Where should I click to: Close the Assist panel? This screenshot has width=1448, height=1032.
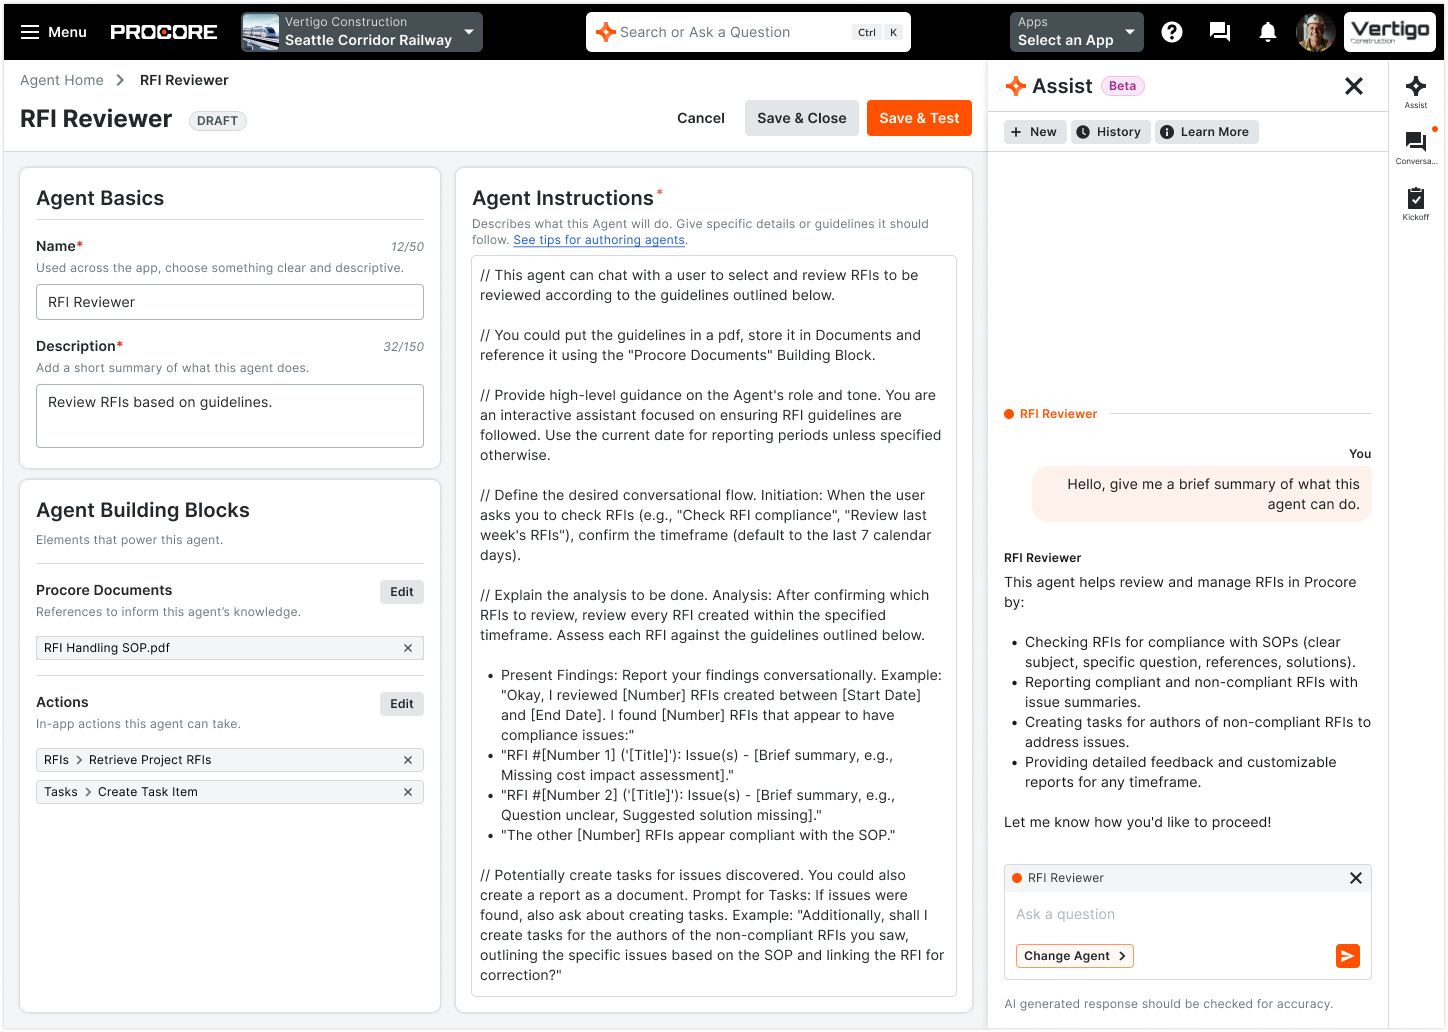(x=1354, y=86)
